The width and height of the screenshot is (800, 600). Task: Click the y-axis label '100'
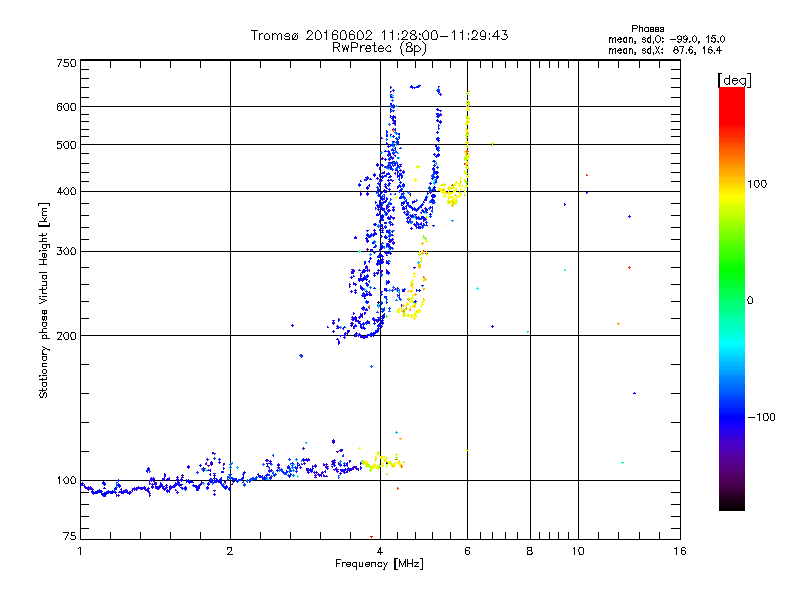pos(66,481)
